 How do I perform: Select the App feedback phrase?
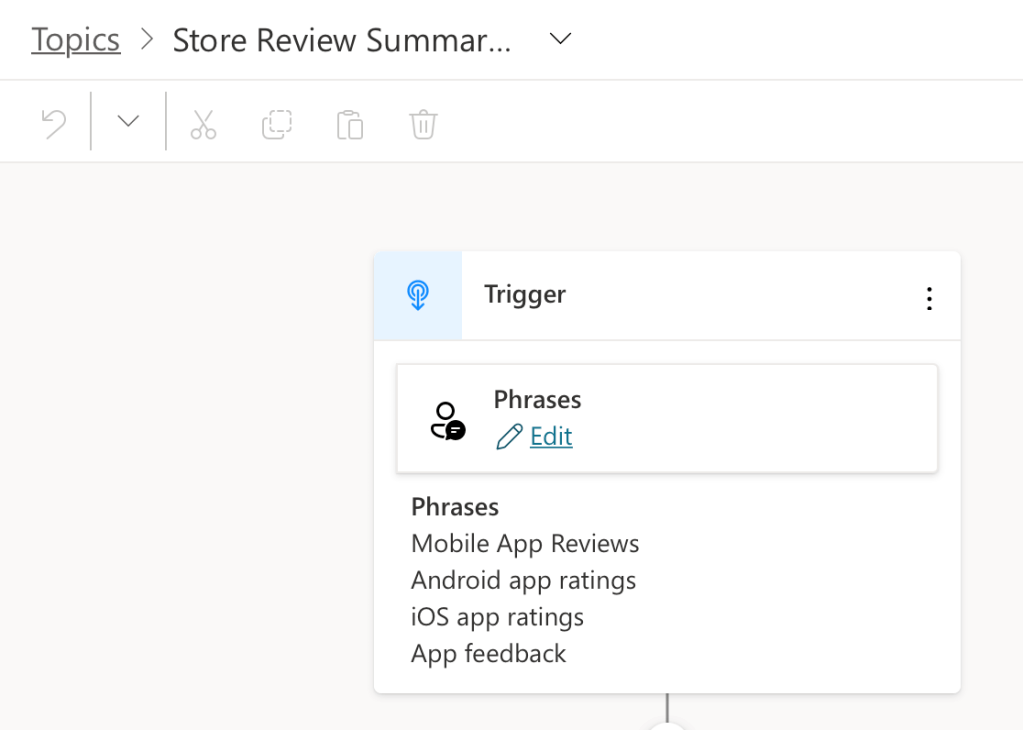click(x=488, y=654)
